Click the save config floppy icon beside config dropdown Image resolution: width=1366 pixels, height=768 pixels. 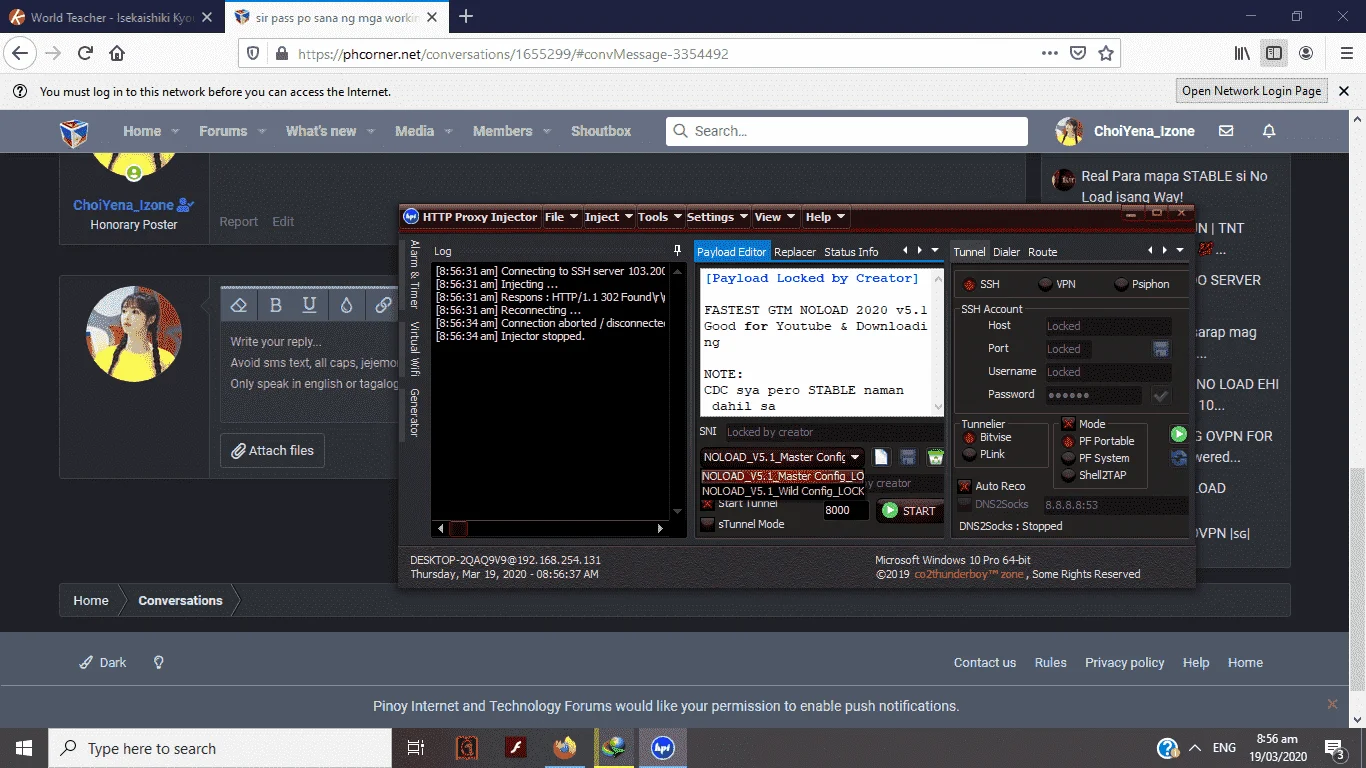point(908,457)
